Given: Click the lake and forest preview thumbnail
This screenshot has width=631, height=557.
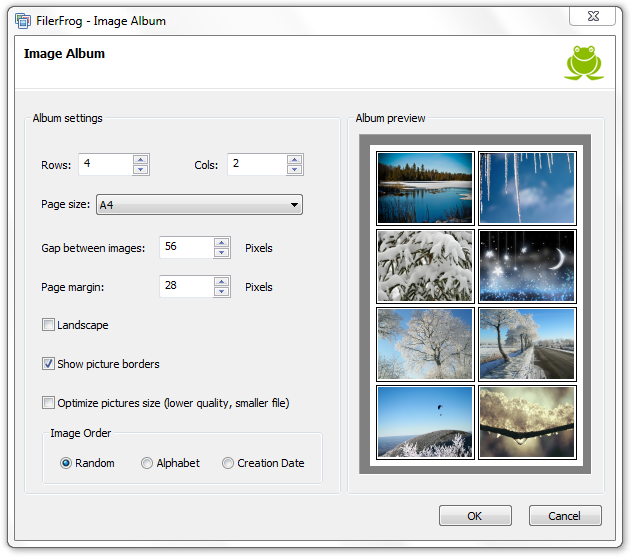Looking at the screenshot, I should point(425,188).
